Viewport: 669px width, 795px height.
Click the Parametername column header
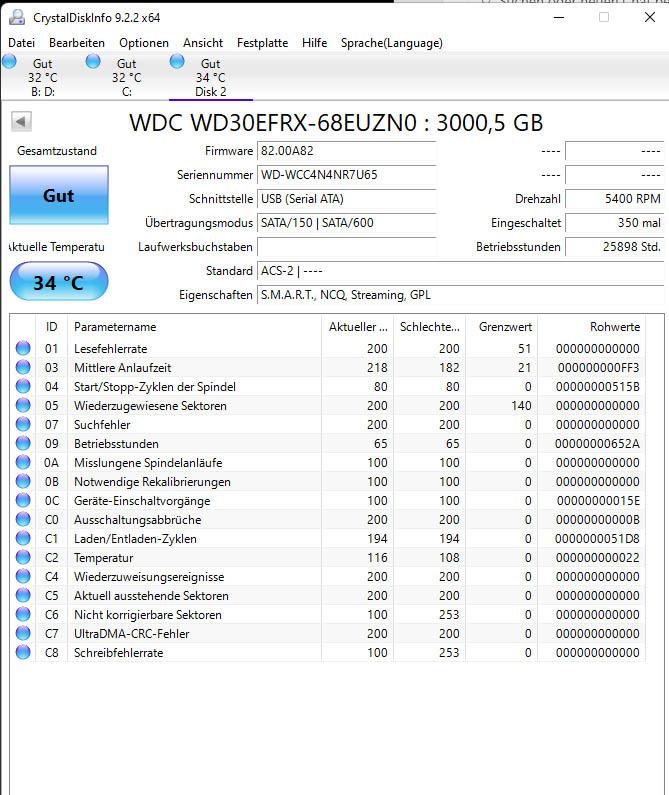tap(194, 327)
